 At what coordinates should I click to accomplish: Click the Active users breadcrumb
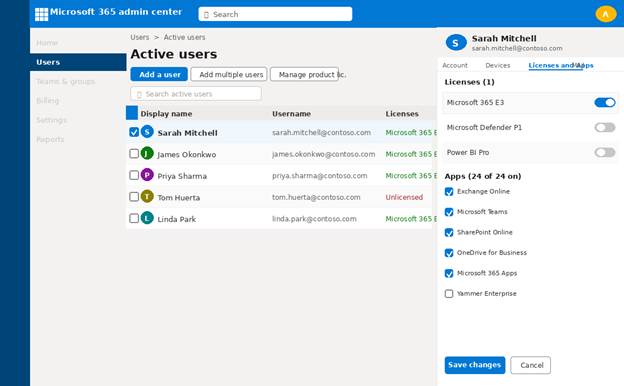tap(184, 37)
